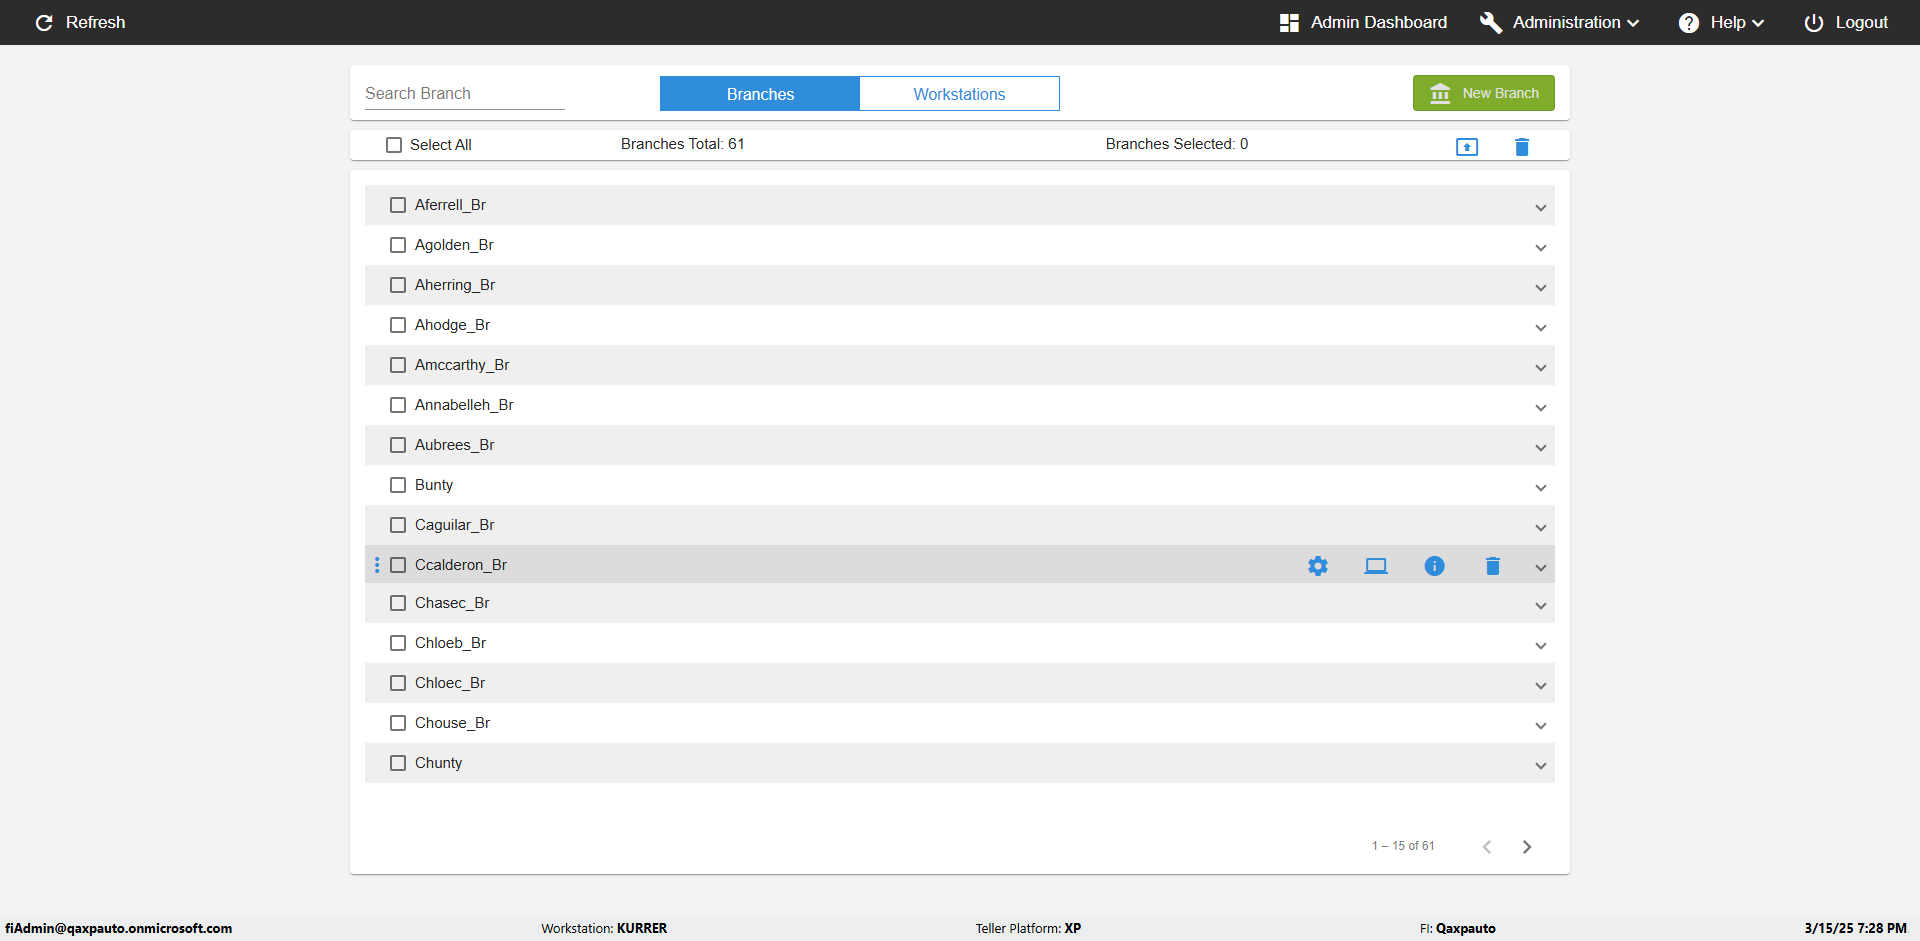Click the workstation laptop icon for Ccalderon_Br

pyautogui.click(x=1376, y=566)
